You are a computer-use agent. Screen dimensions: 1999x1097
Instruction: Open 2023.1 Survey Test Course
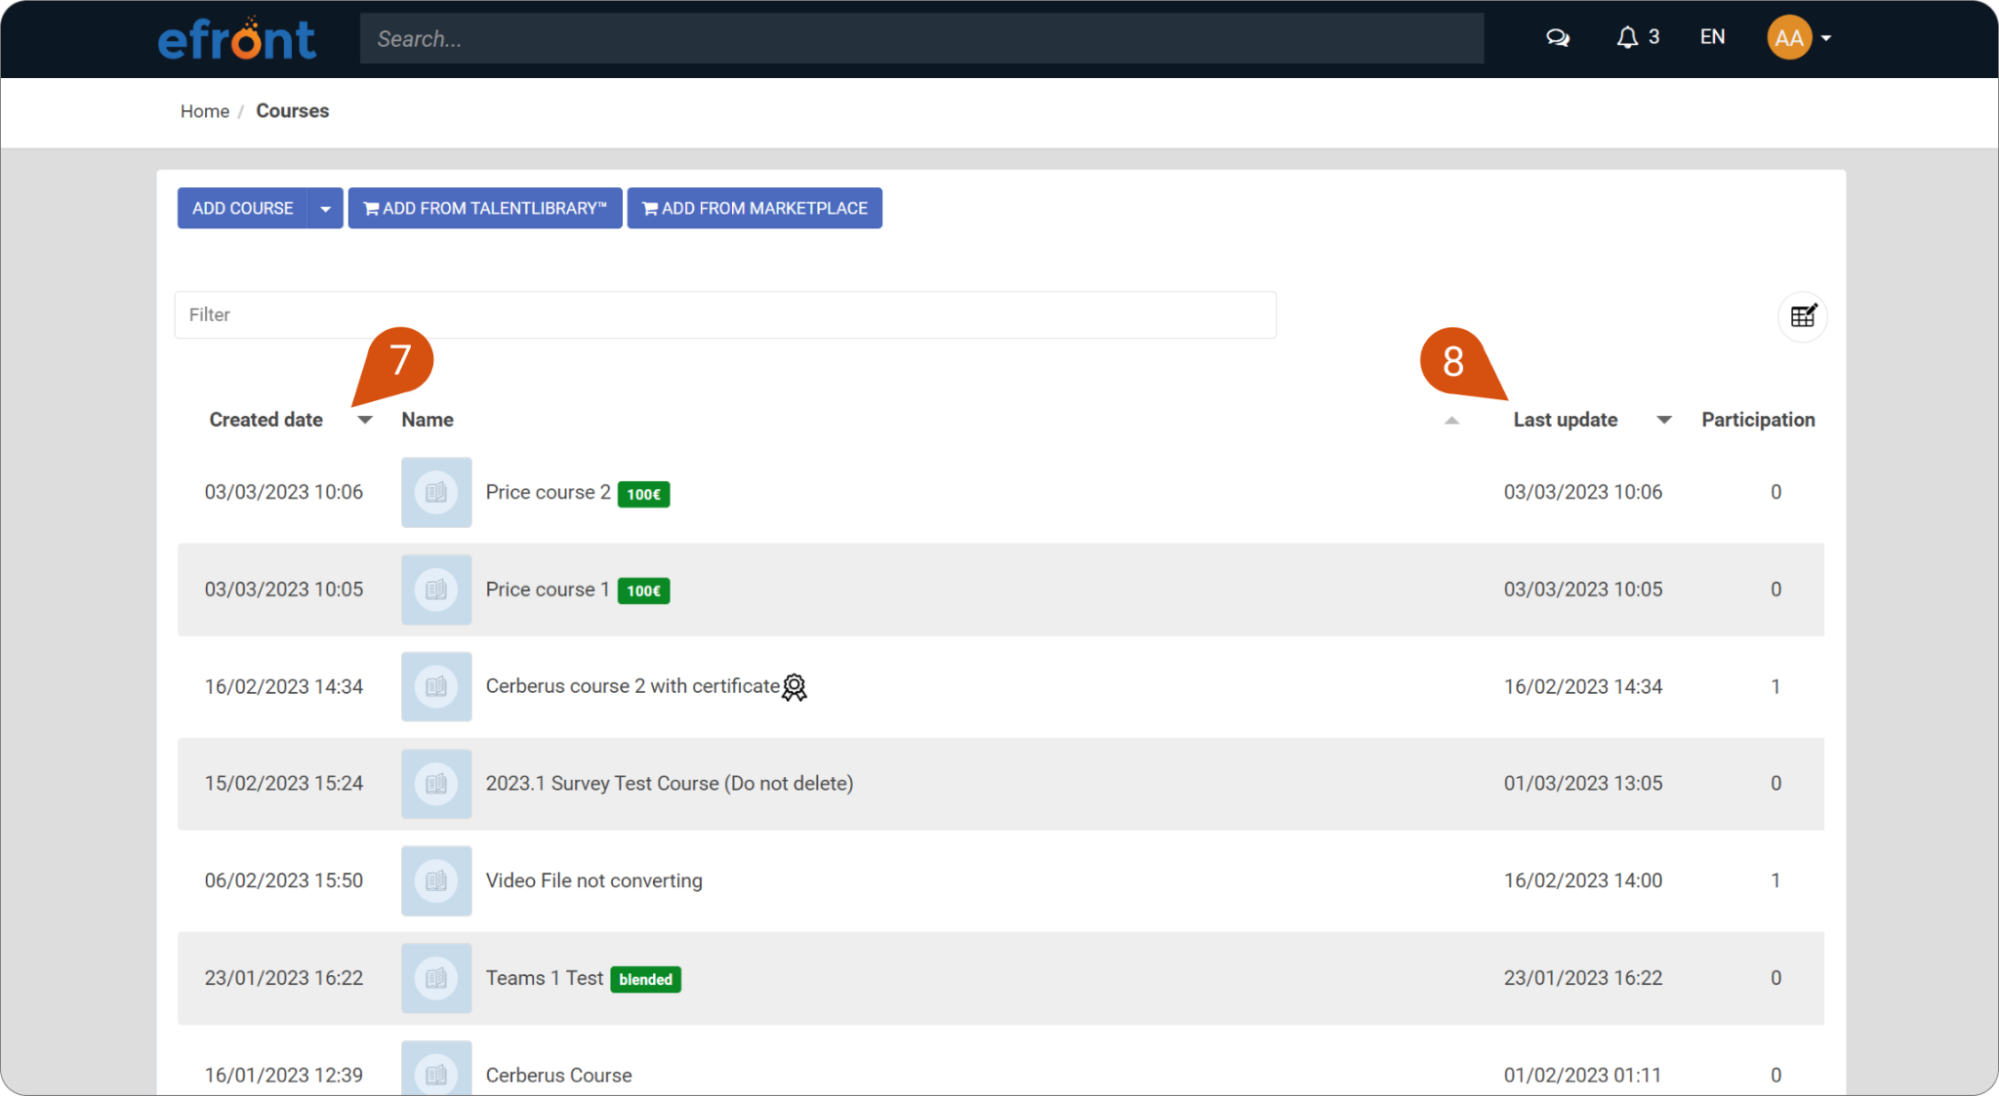[x=669, y=783]
